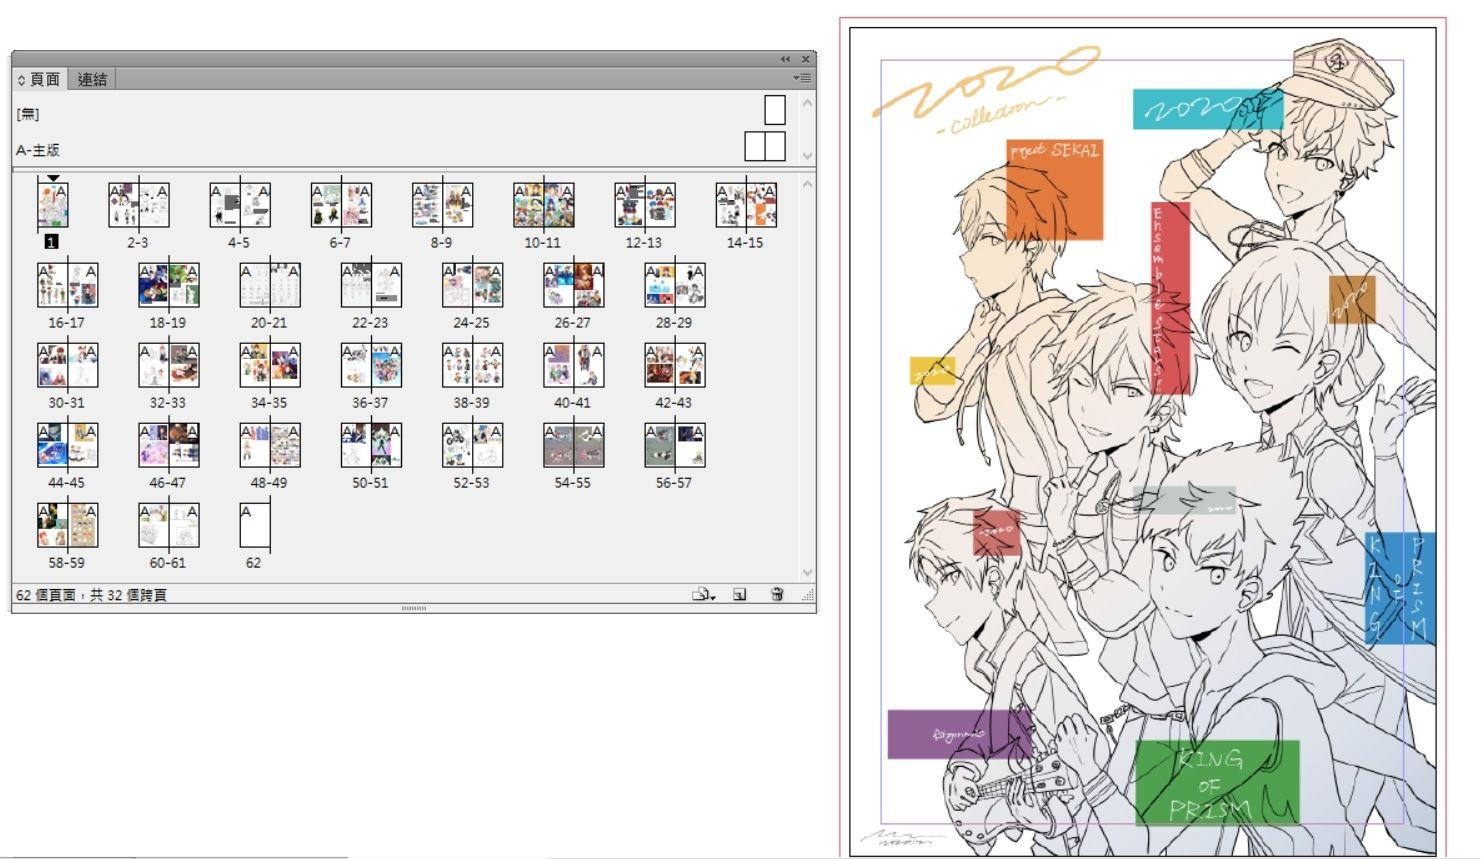Click the purple label block on the cover
Image resolution: width=1481 pixels, height=859 pixels.
click(959, 734)
